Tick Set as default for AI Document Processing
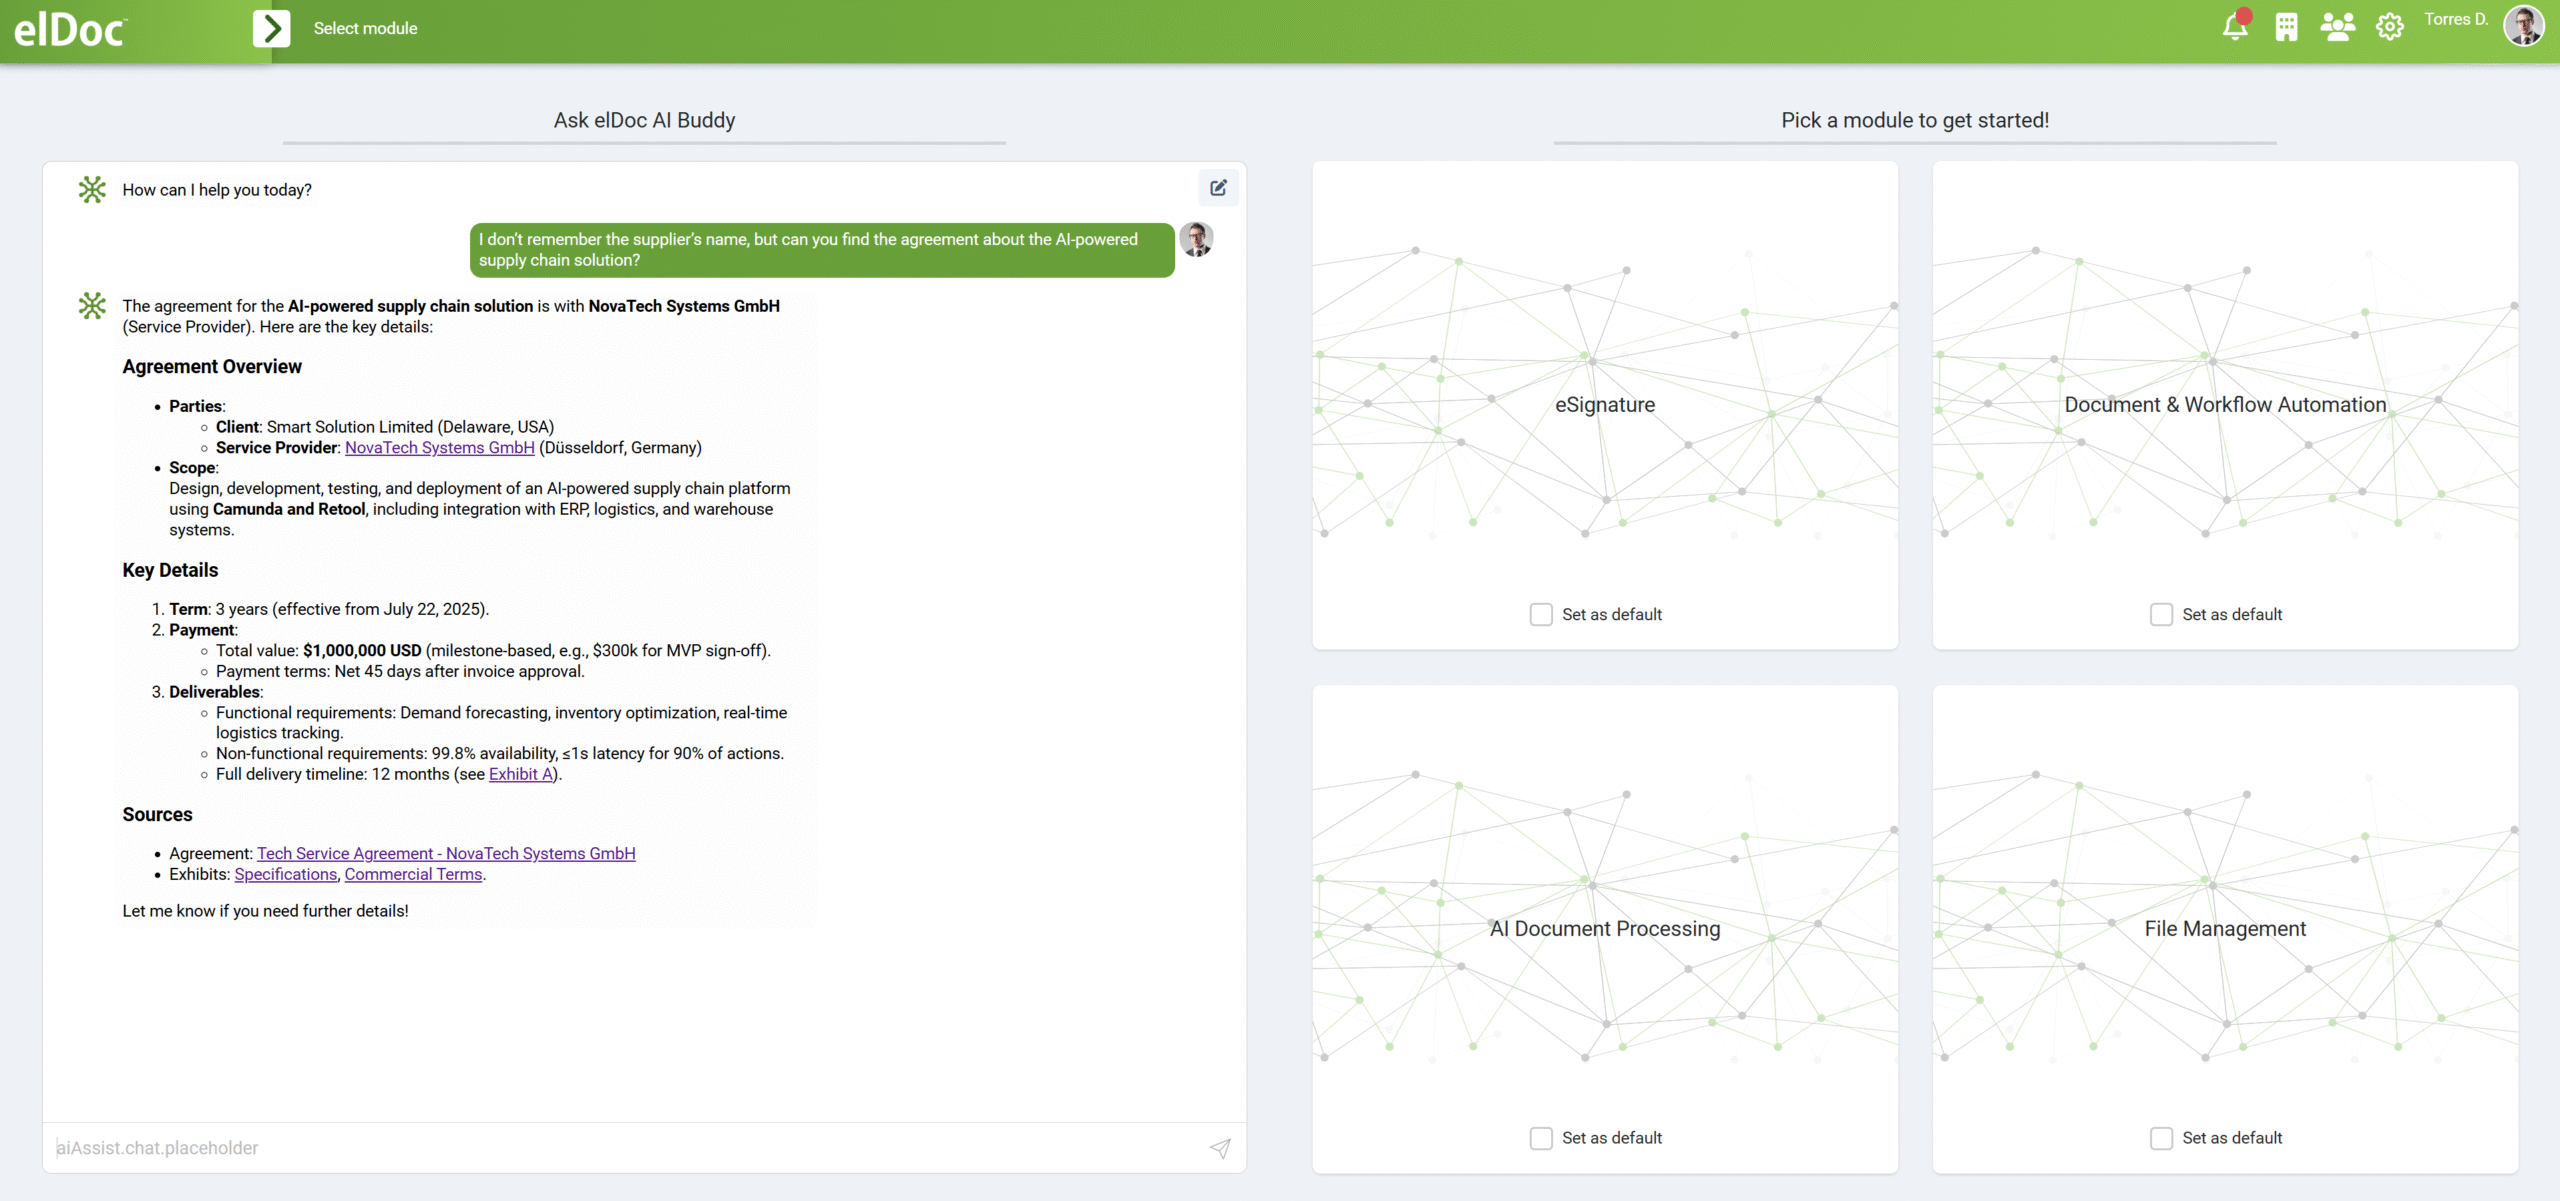The height and width of the screenshot is (1201, 2560). coord(1541,1138)
